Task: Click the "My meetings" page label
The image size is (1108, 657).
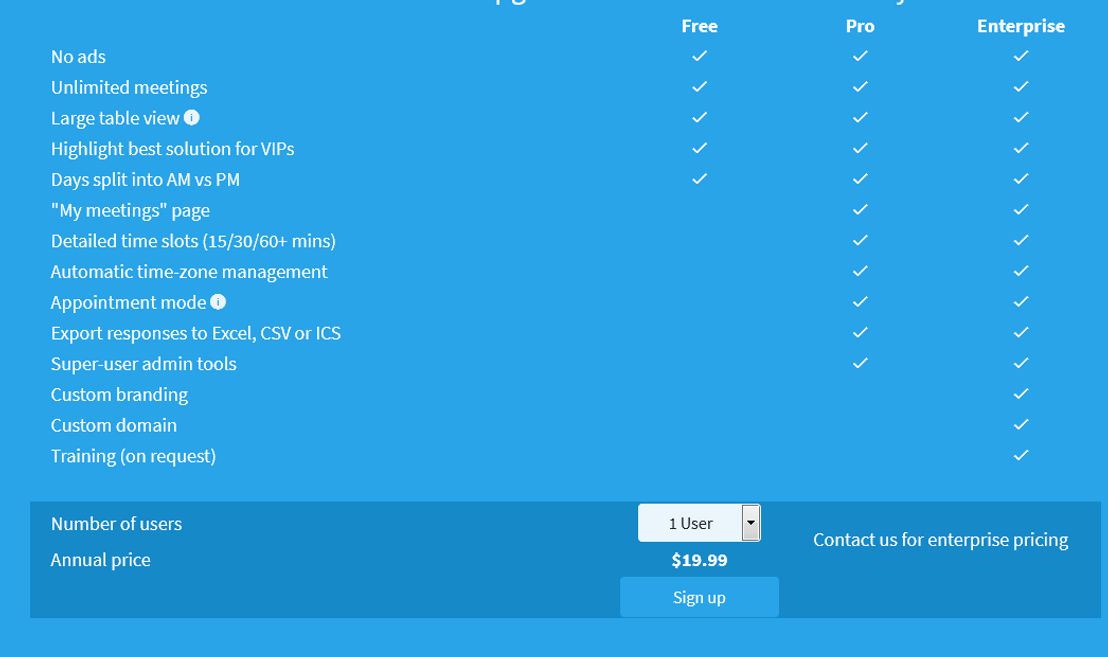Action: click(x=130, y=211)
